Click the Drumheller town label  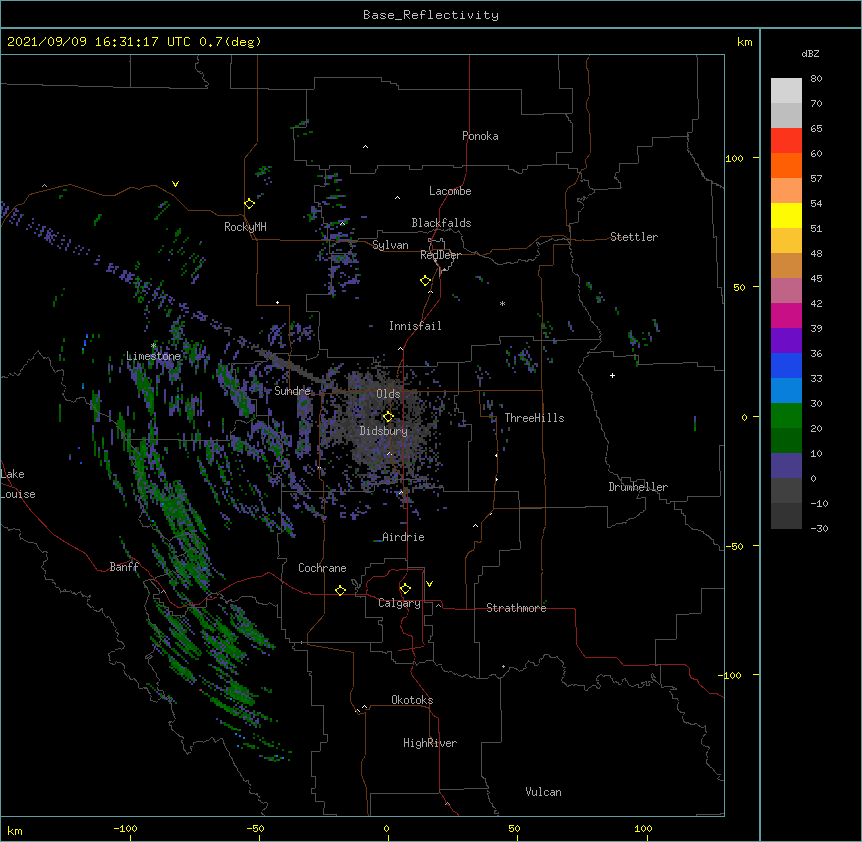pos(638,487)
